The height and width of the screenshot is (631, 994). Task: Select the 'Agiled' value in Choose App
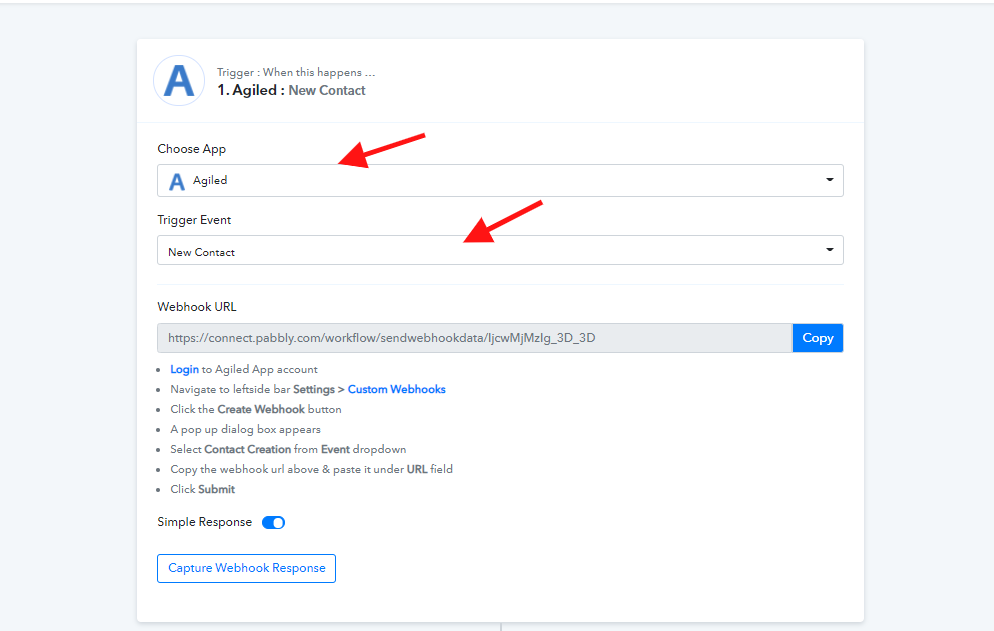[x=210, y=181]
